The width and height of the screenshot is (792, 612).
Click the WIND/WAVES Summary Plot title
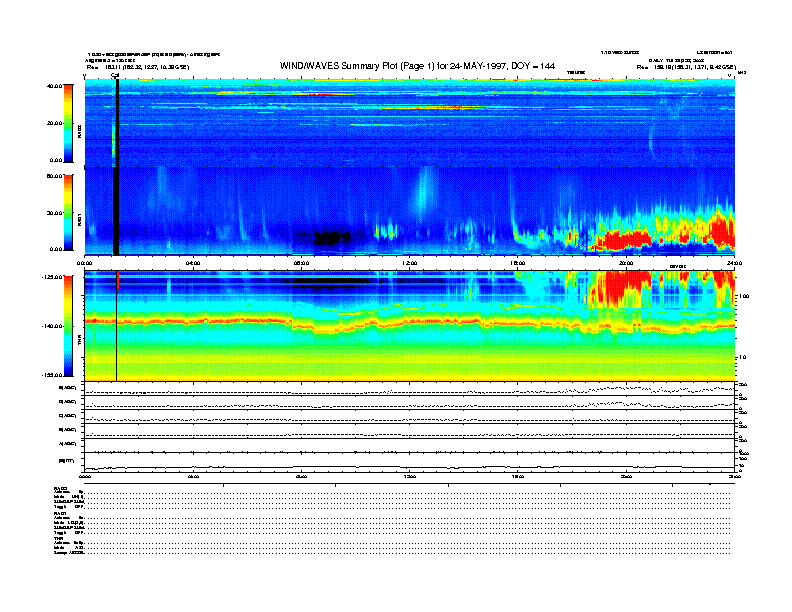tap(417, 66)
